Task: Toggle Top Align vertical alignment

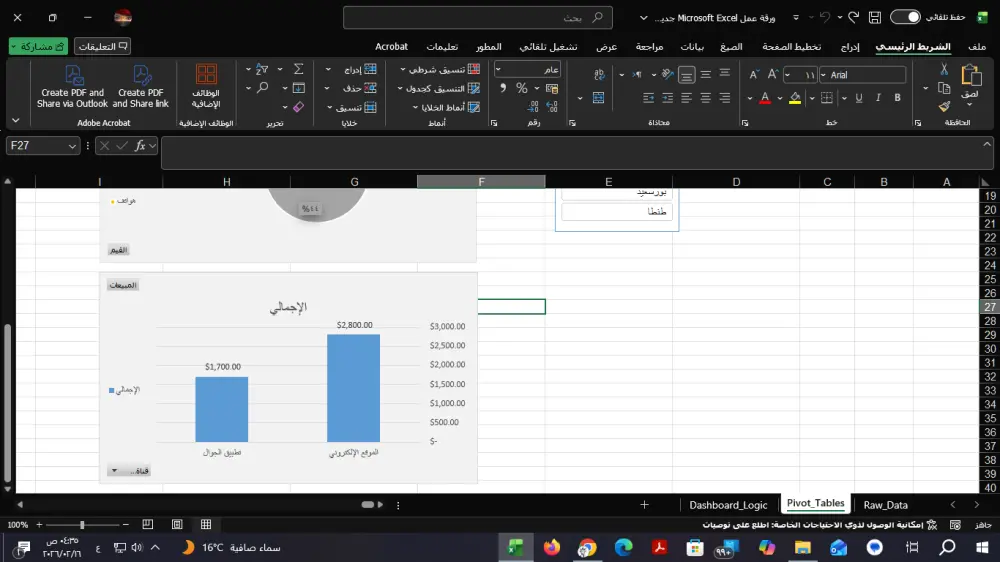Action: click(x=724, y=73)
